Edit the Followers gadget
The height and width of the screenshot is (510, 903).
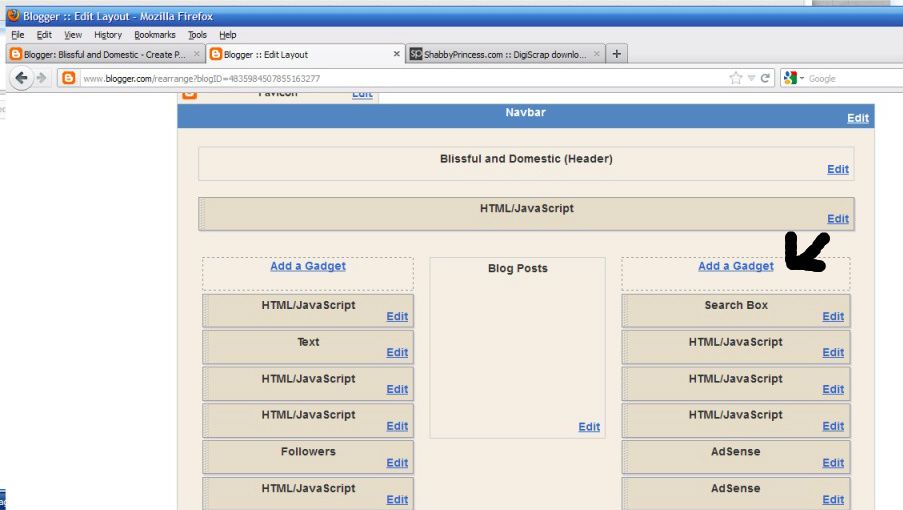click(x=397, y=463)
